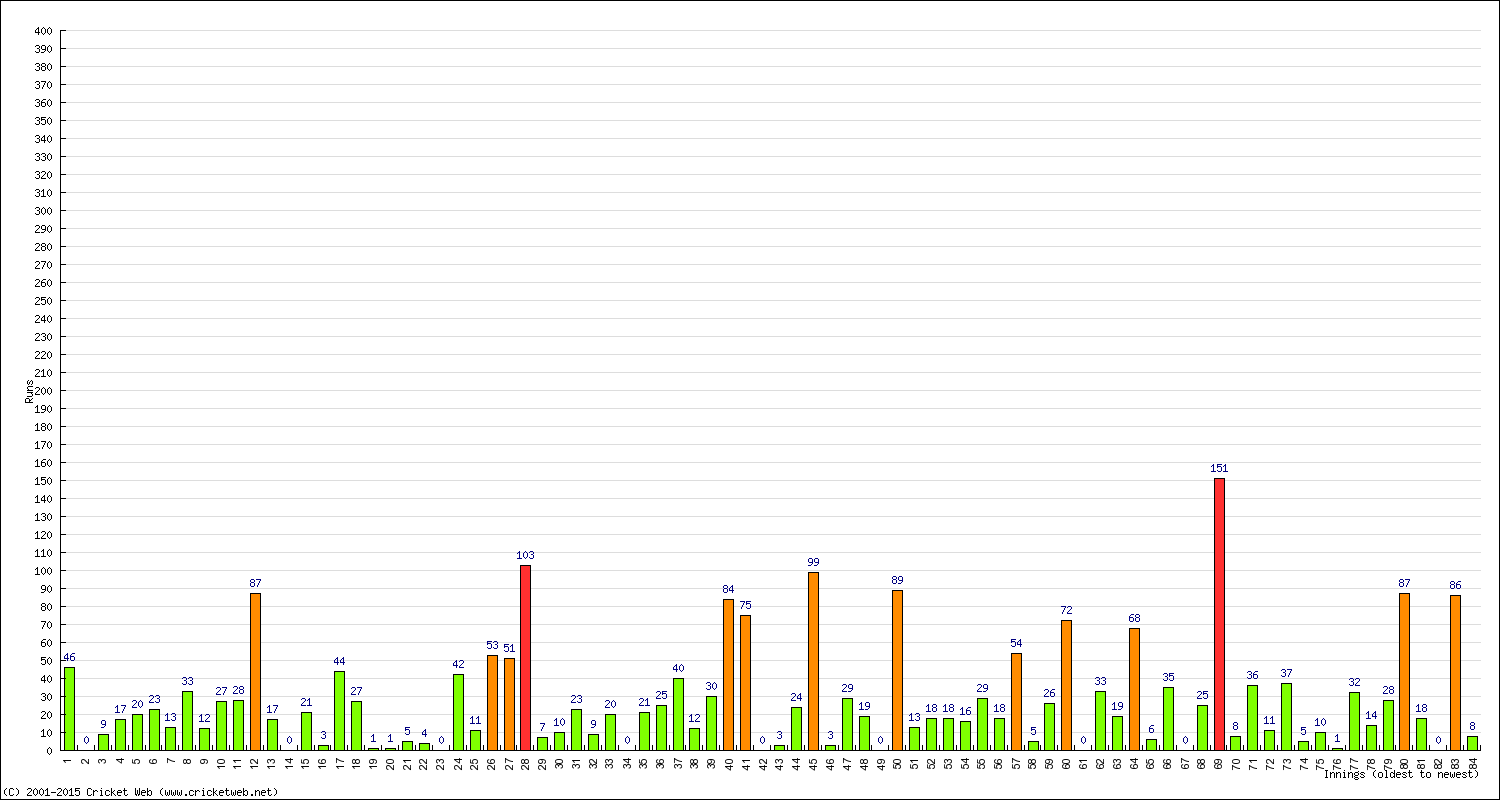Image resolution: width=1500 pixels, height=800 pixels.
Task: Click the innings "28" tick label on the x-axis
Action: (x=525, y=762)
